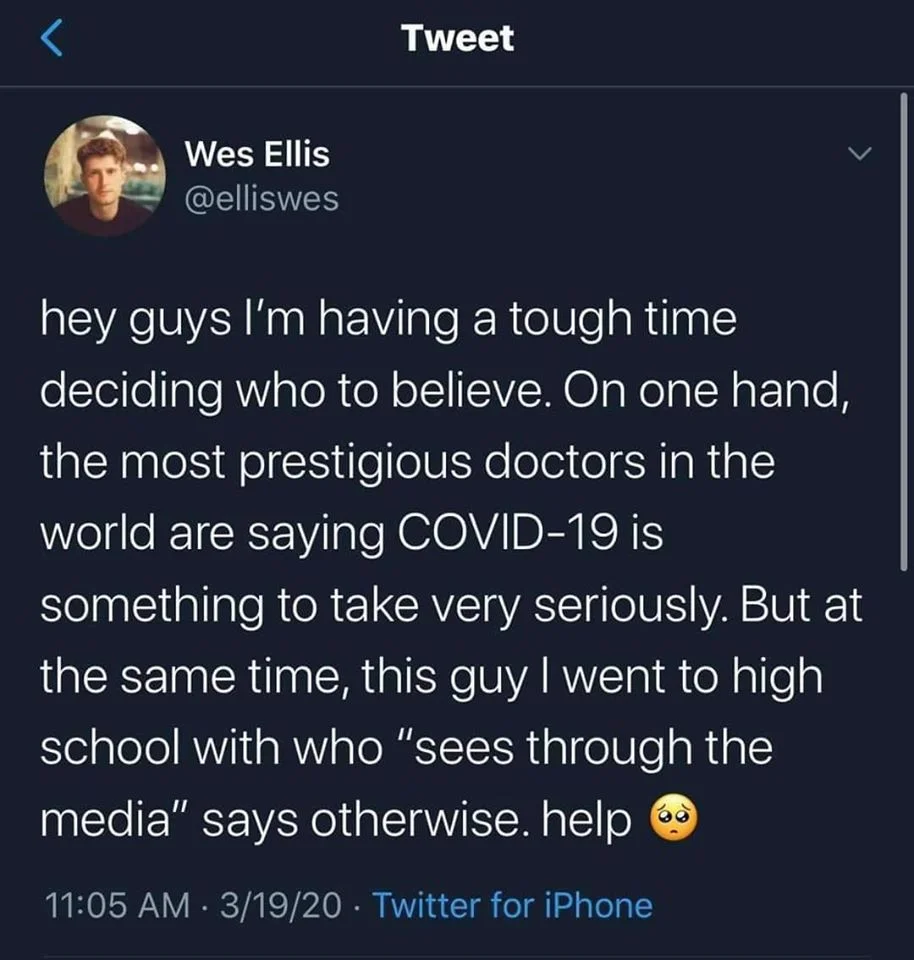Viewport: 914px width, 960px height.
Task: Open Wes Ellis's profile picture
Action: coord(105,176)
